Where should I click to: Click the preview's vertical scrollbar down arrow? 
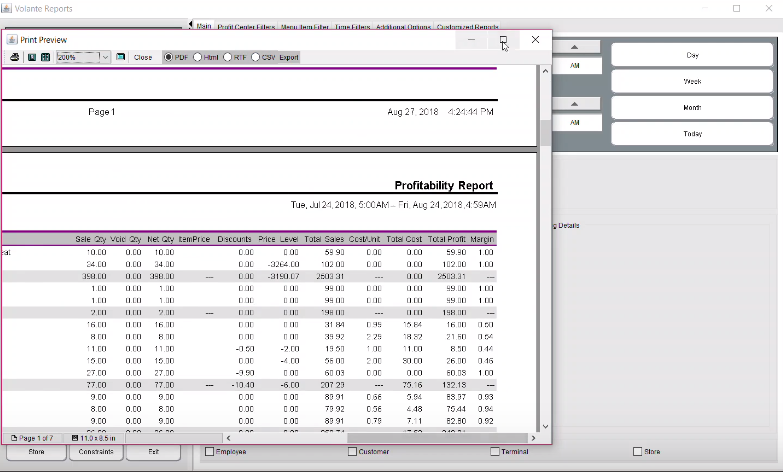coord(544,425)
